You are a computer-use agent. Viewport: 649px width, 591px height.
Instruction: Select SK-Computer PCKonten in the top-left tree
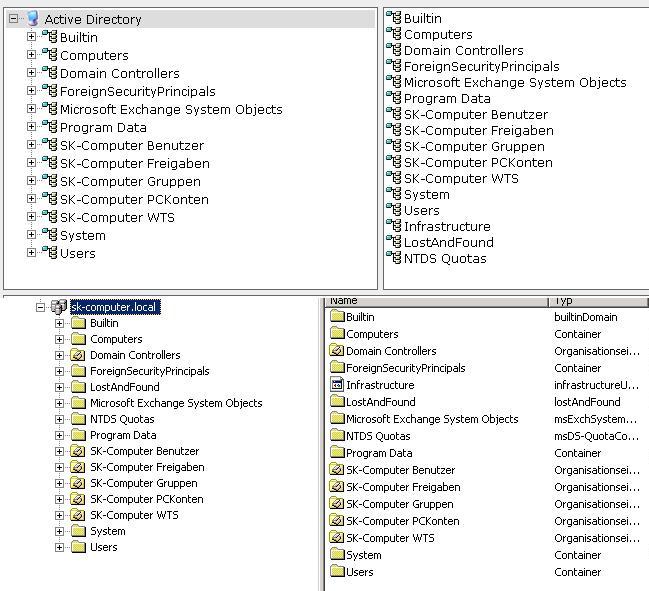pos(134,199)
